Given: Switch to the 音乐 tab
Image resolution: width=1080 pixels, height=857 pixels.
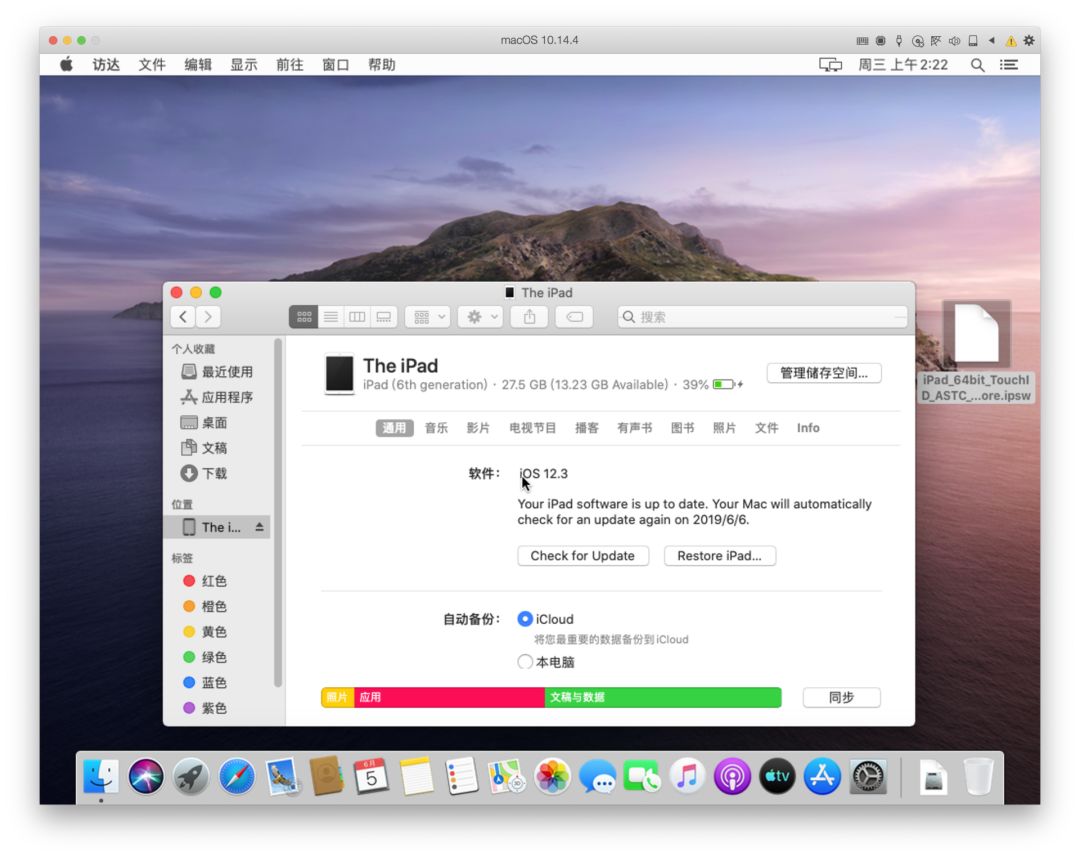Looking at the screenshot, I should (436, 427).
